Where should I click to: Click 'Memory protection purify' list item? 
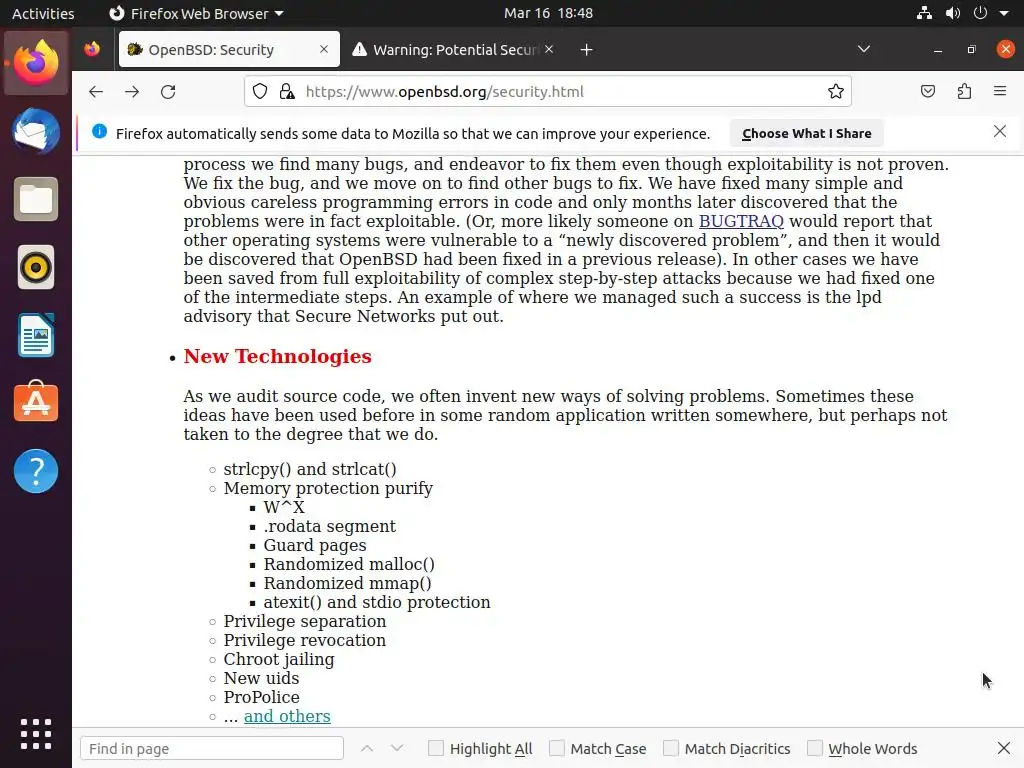click(x=328, y=488)
